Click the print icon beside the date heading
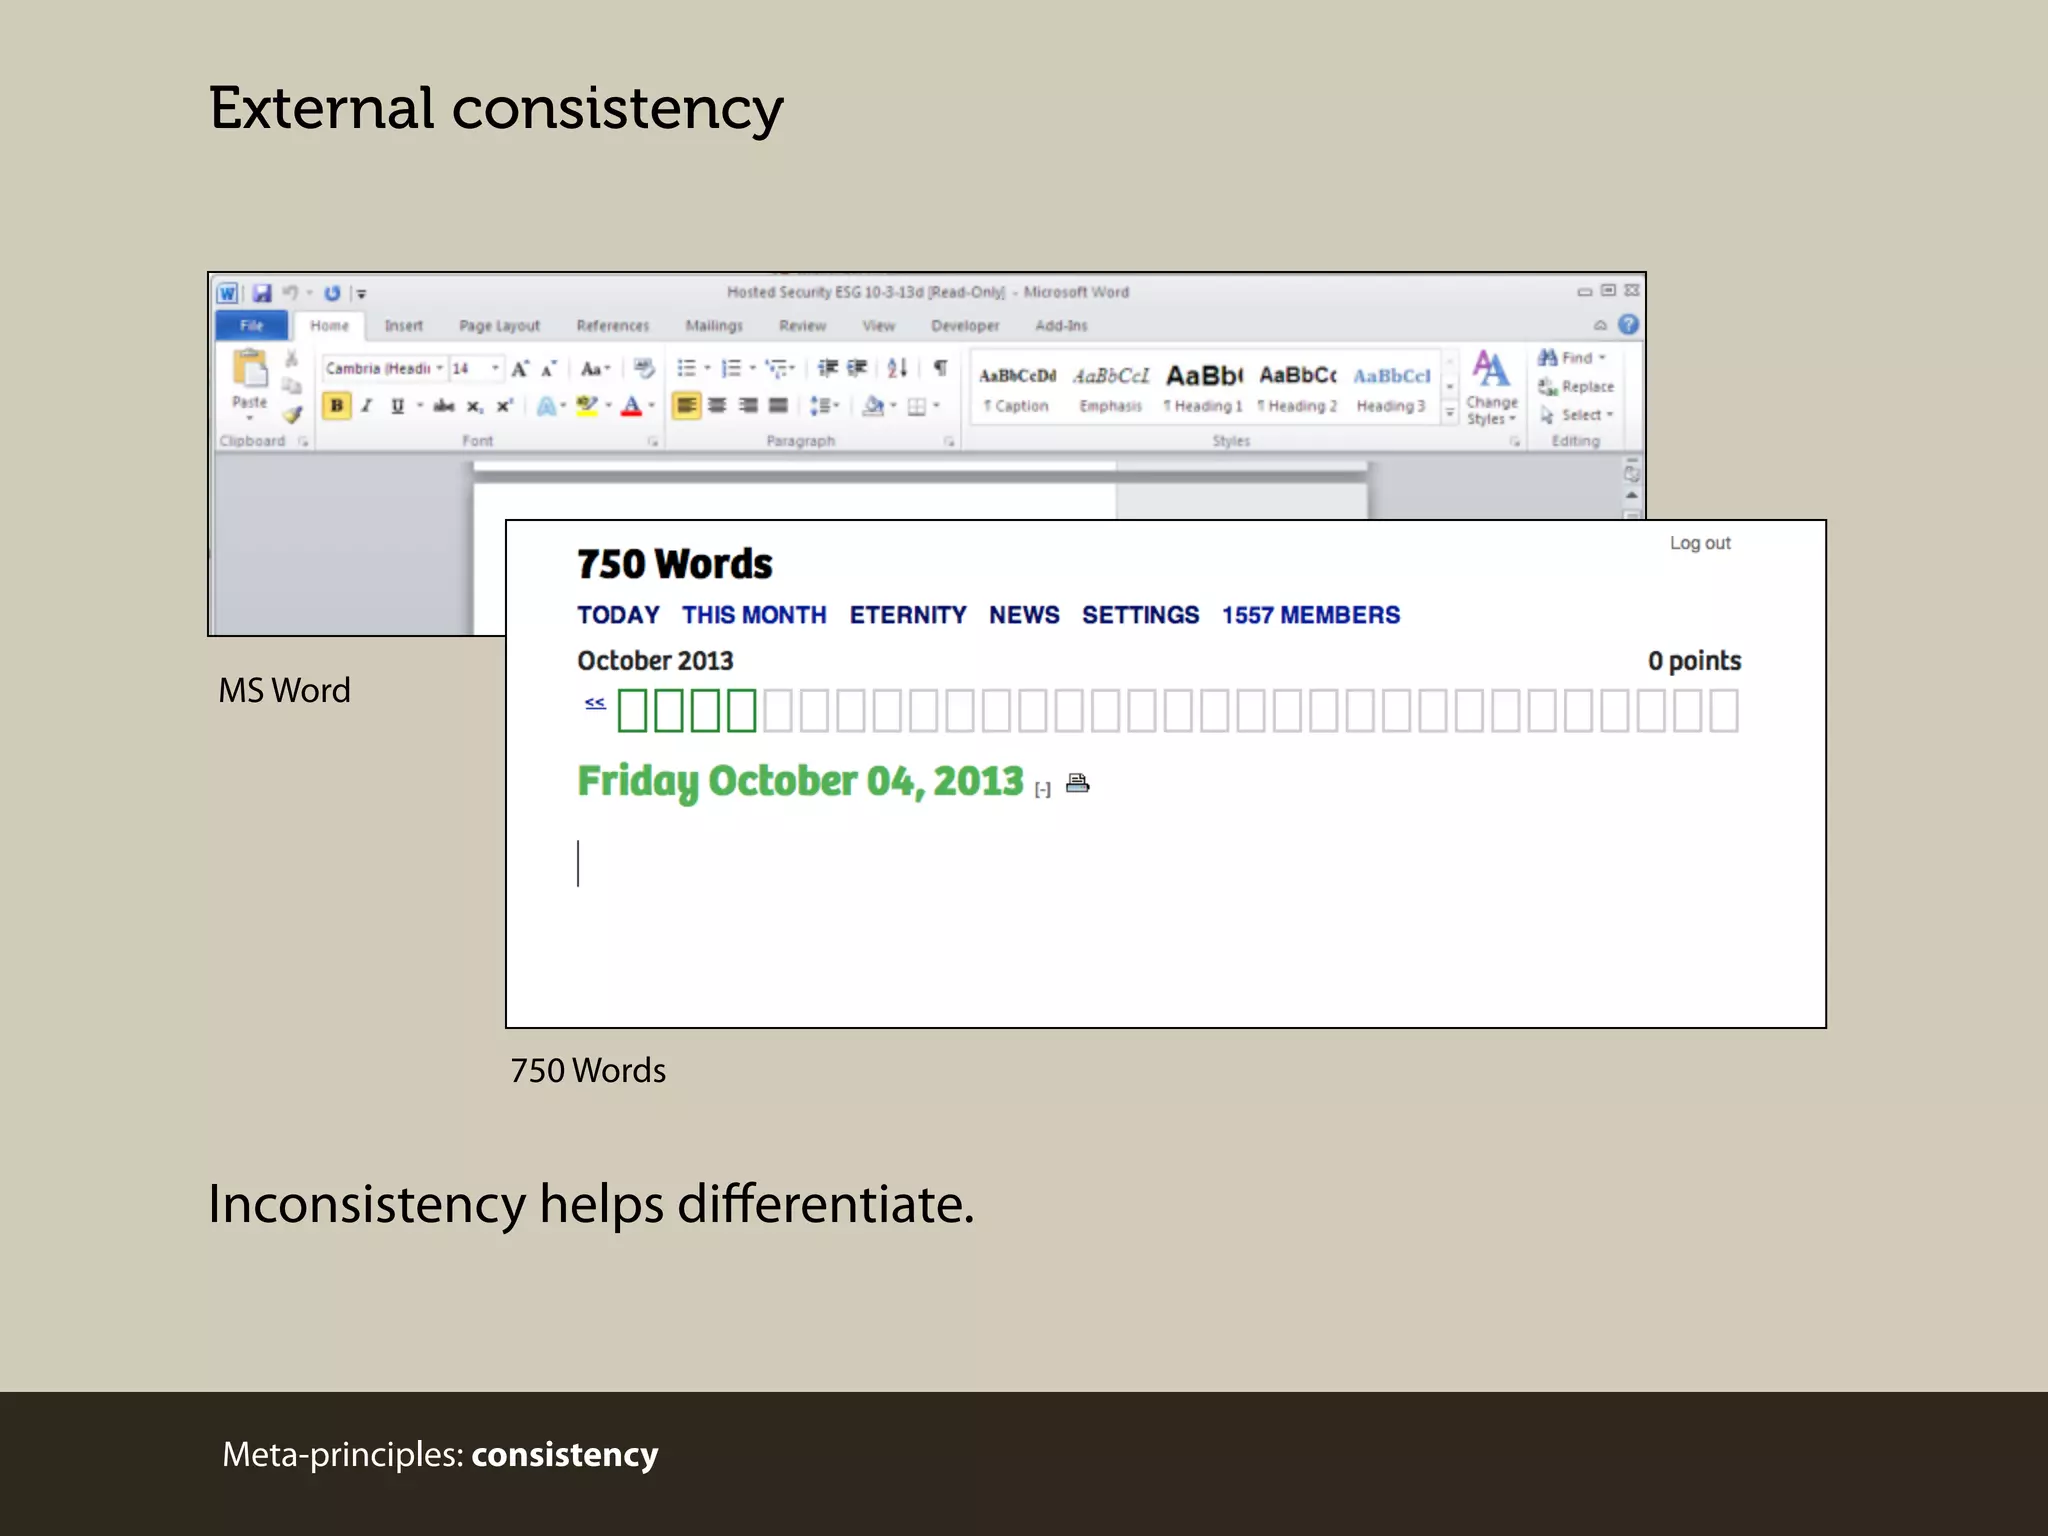Viewport: 2048px width, 1536px height. pyautogui.click(x=1077, y=783)
